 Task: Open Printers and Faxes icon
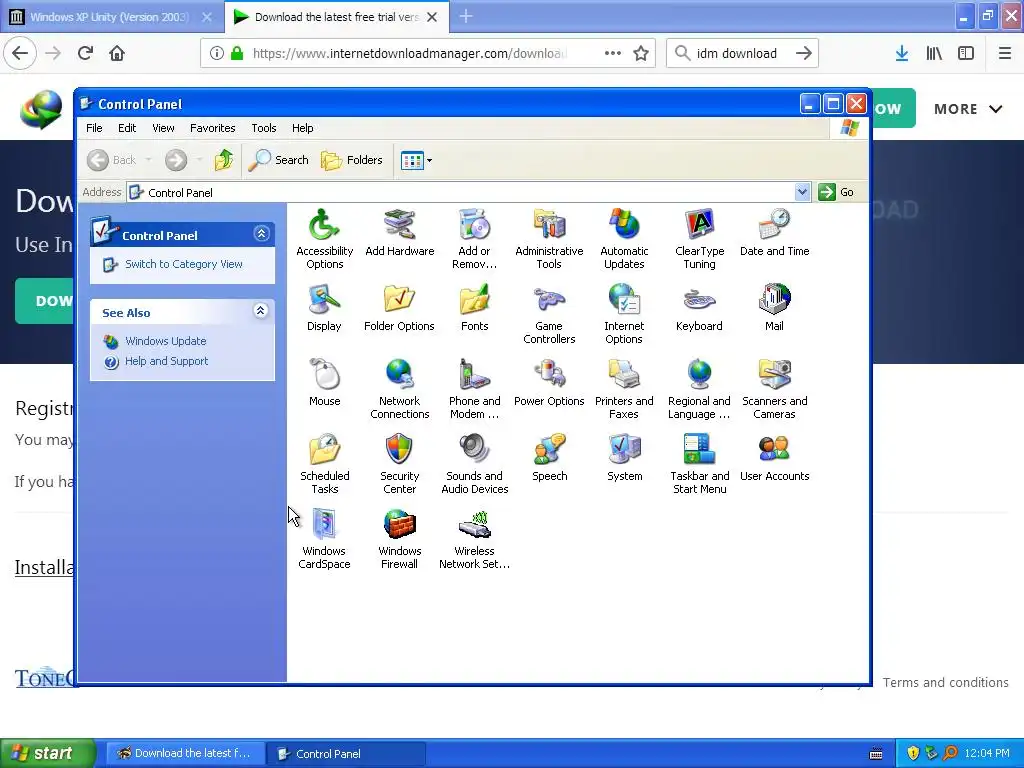pos(624,389)
